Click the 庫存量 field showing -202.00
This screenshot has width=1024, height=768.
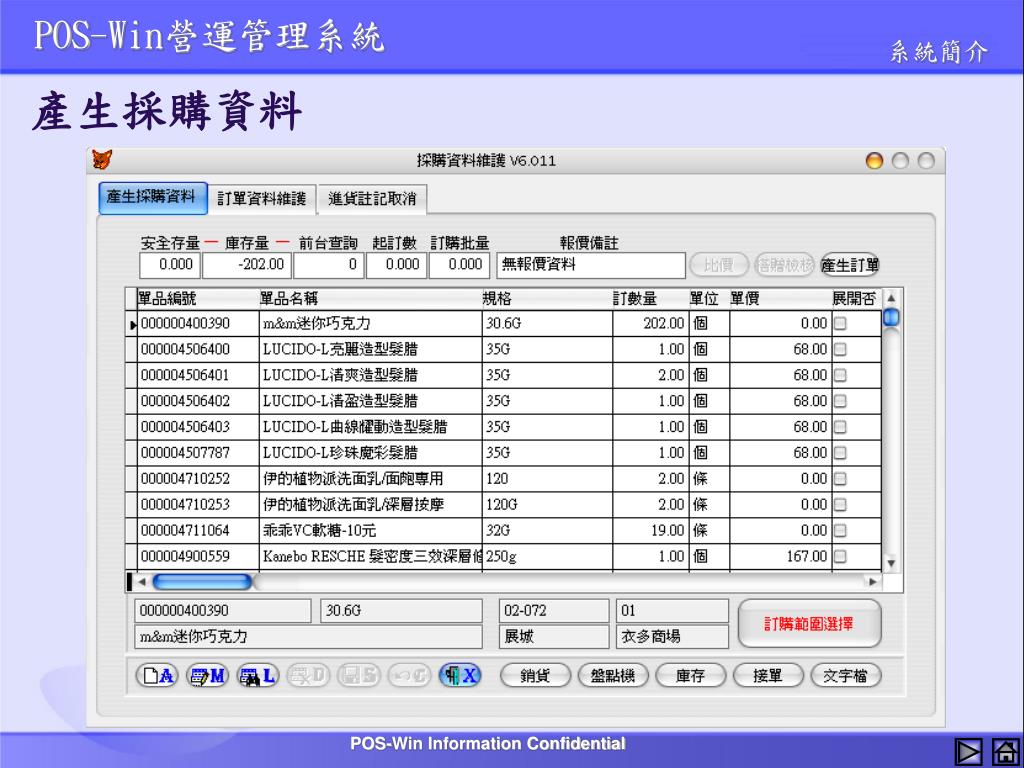pos(247,265)
